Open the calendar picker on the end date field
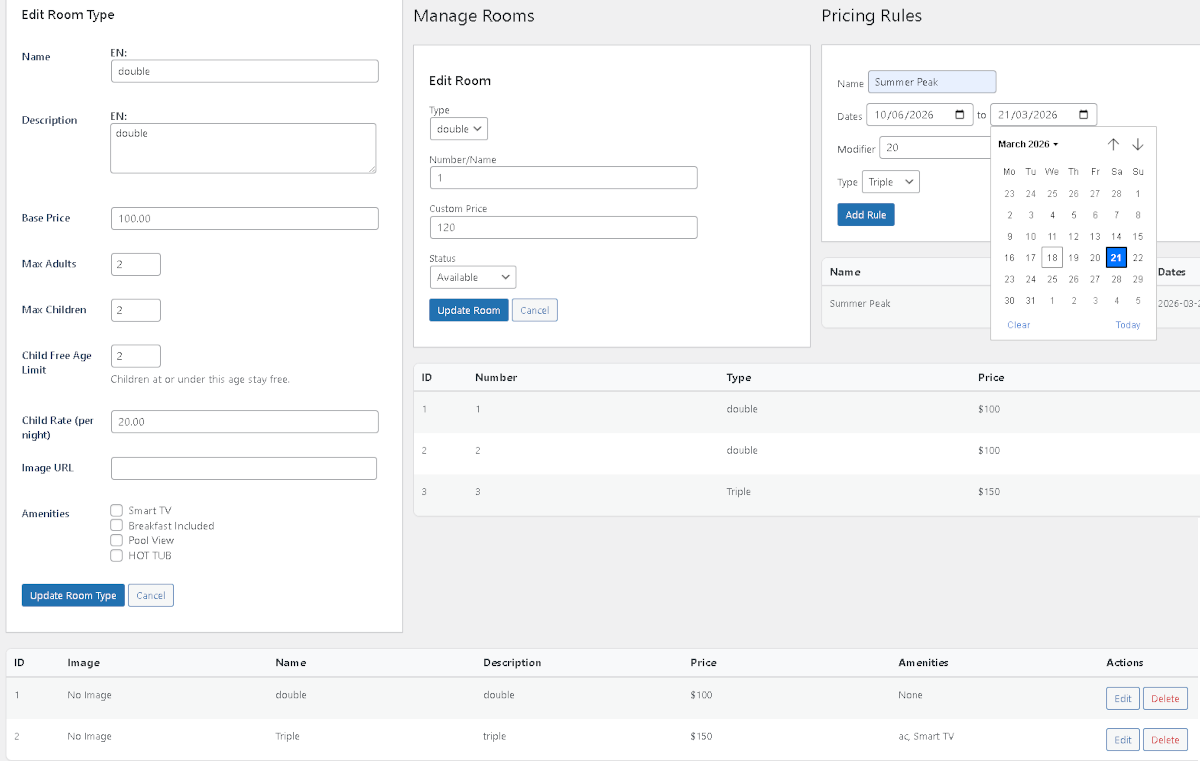 (x=1083, y=114)
